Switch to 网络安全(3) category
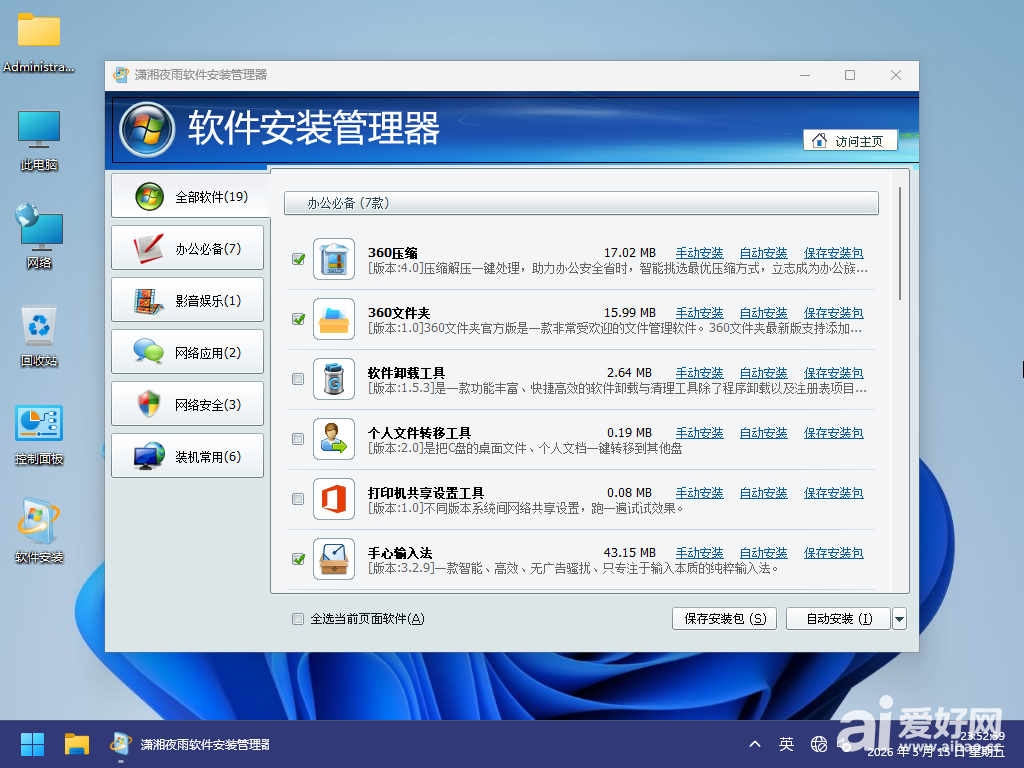 click(x=187, y=405)
